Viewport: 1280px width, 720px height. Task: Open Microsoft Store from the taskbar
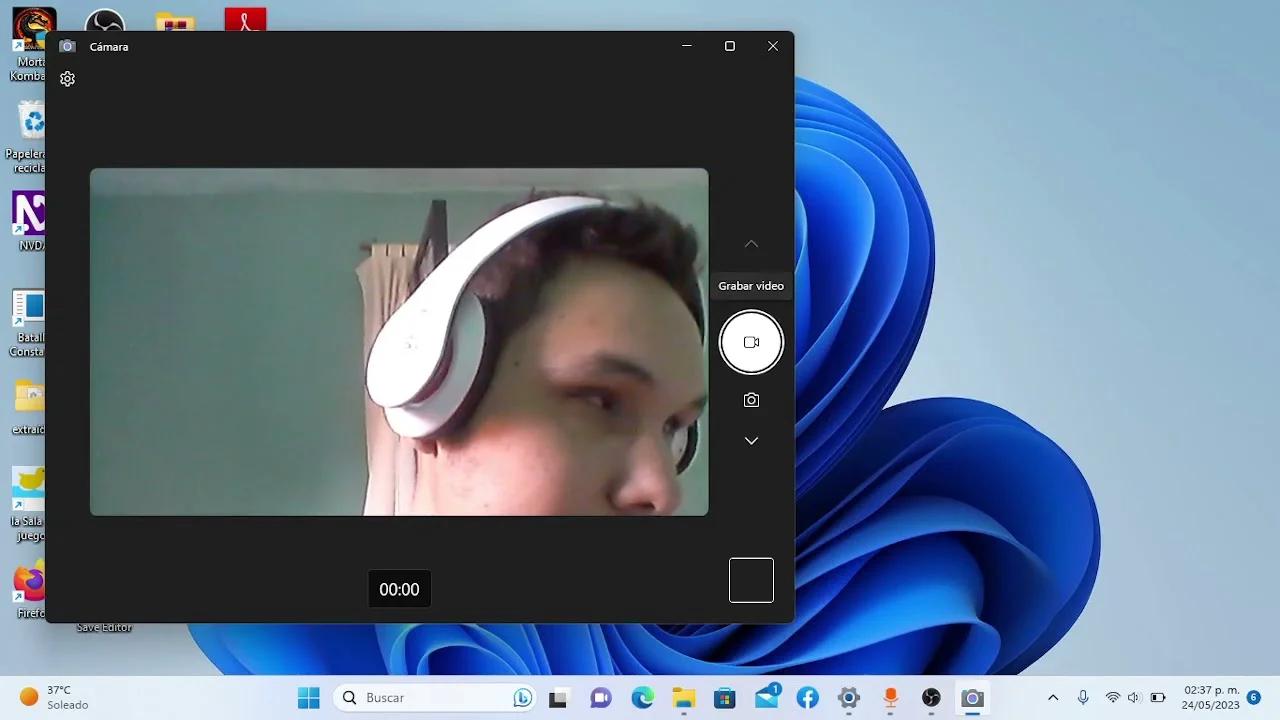click(x=724, y=697)
